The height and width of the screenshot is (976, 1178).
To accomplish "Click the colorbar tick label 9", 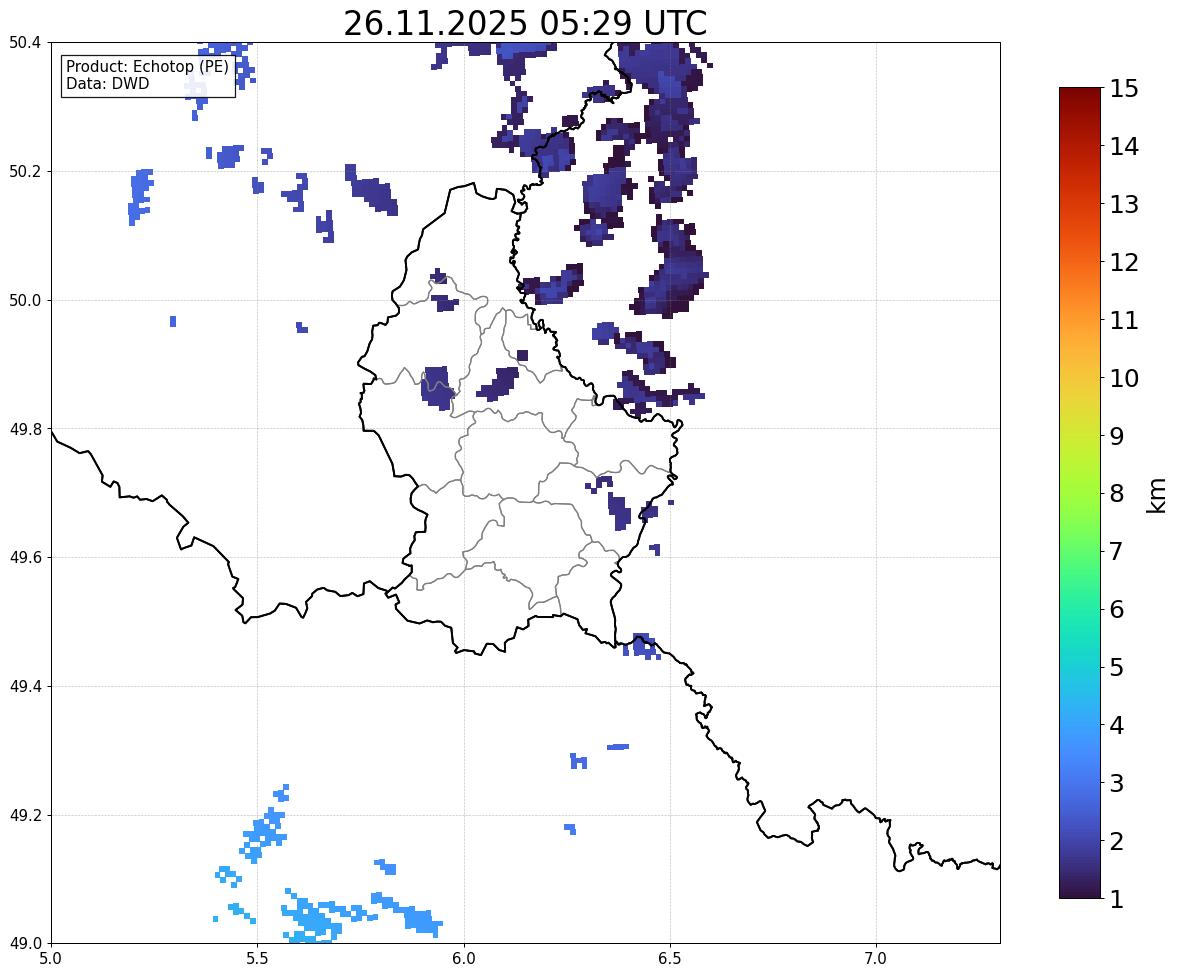I will (x=1117, y=436).
